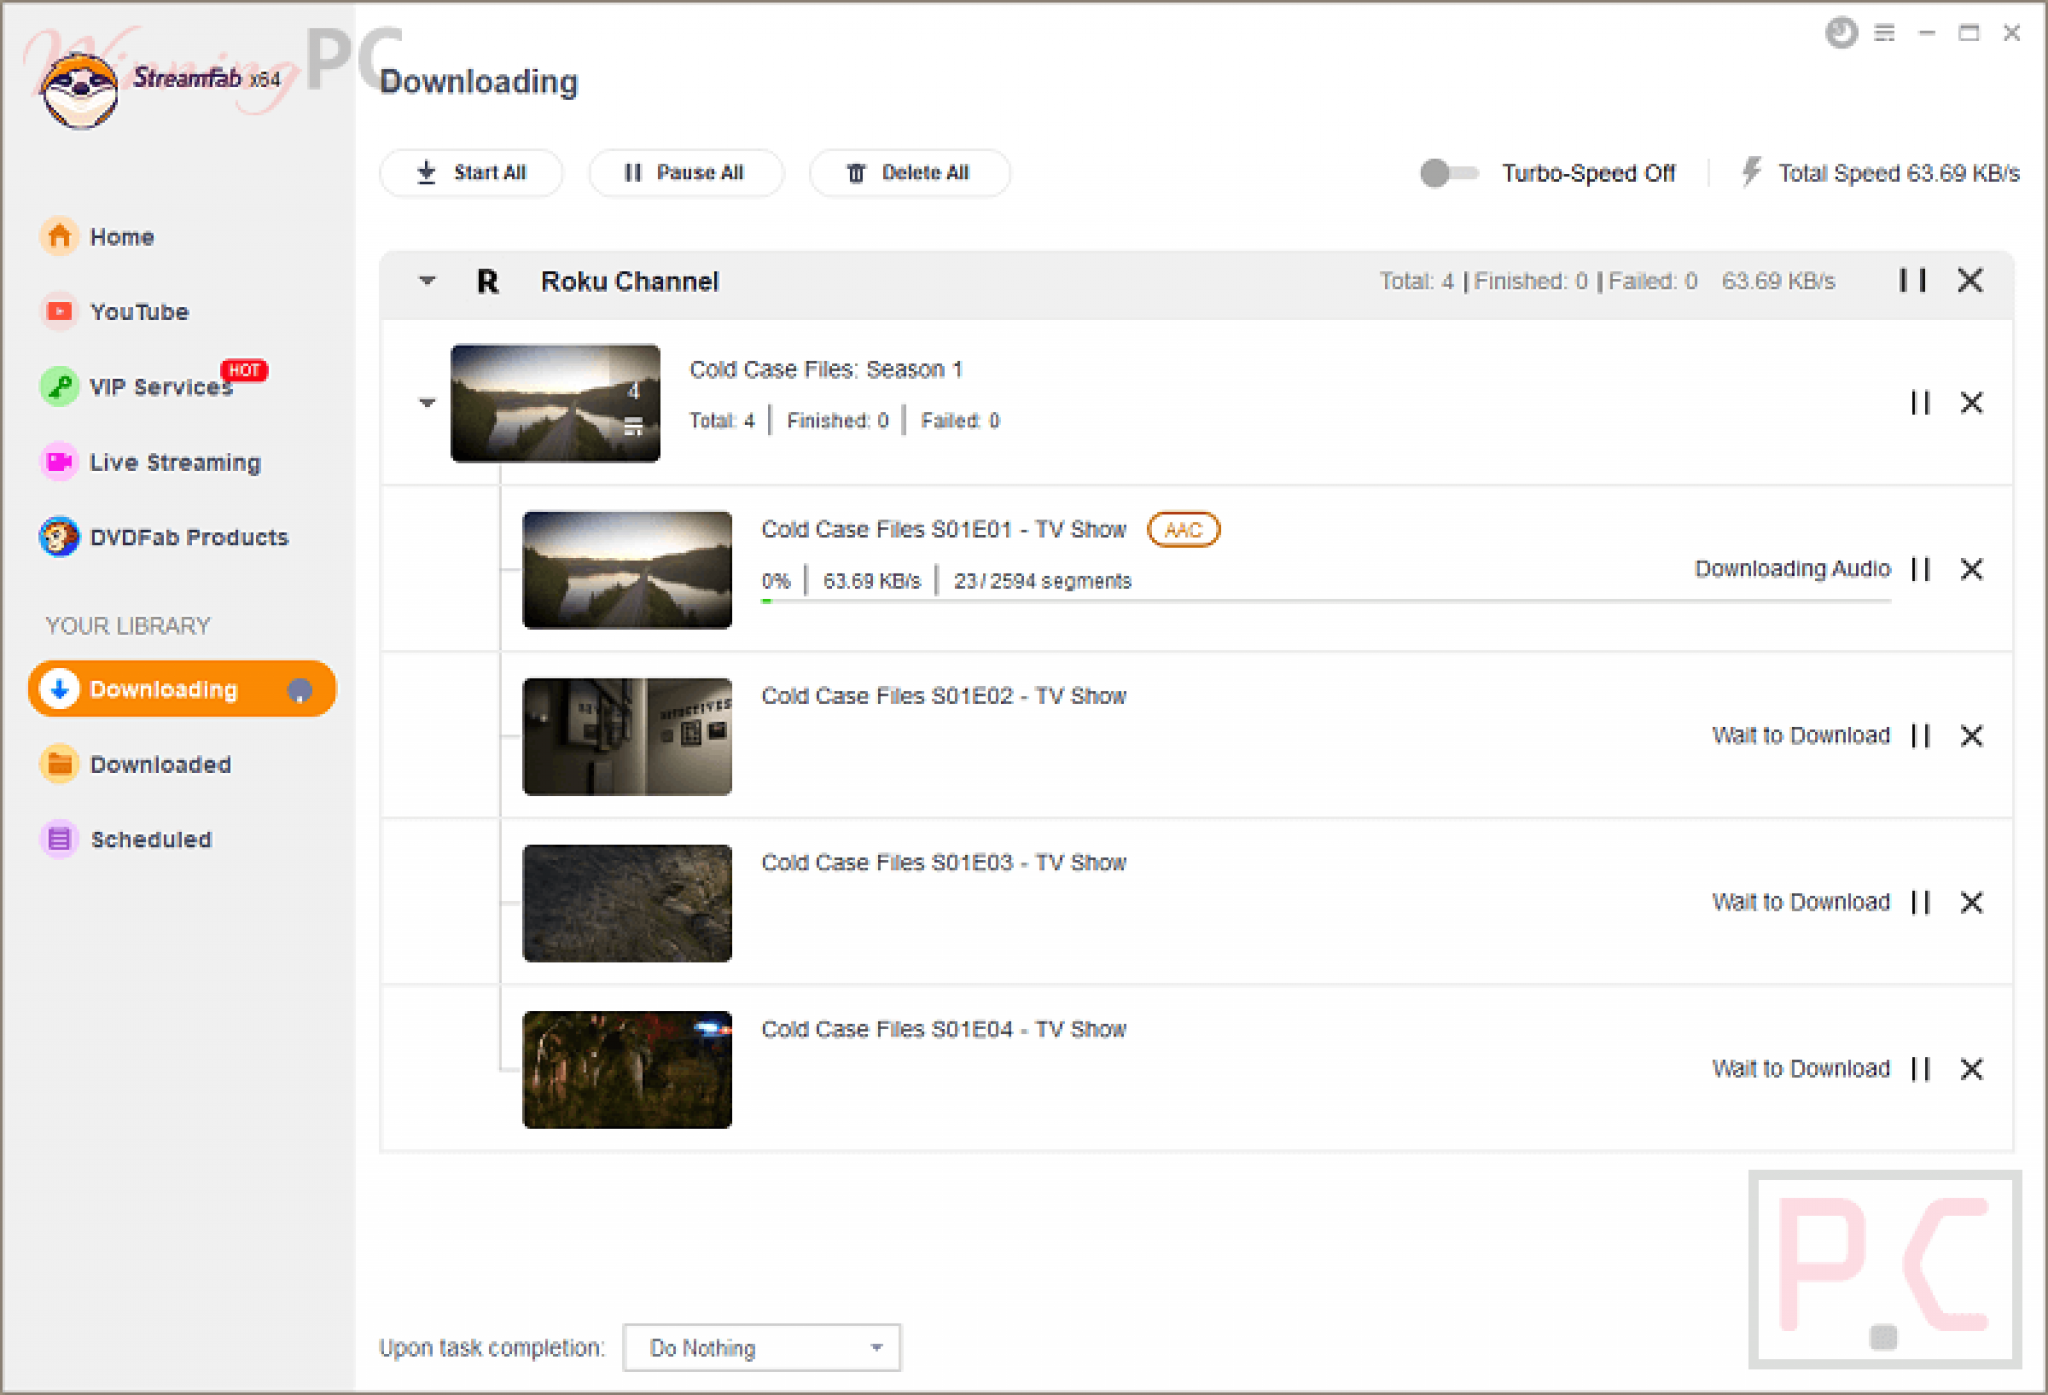The image size is (2048, 1395).
Task: Click the S01E02 episode thumbnail
Action: (627, 737)
